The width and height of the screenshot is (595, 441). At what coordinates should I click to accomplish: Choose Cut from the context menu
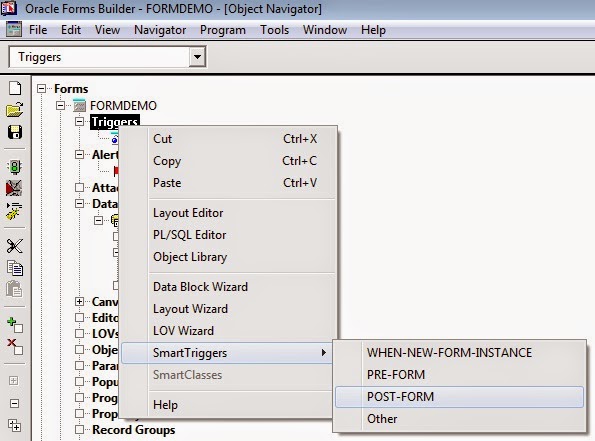click(228, 139)
